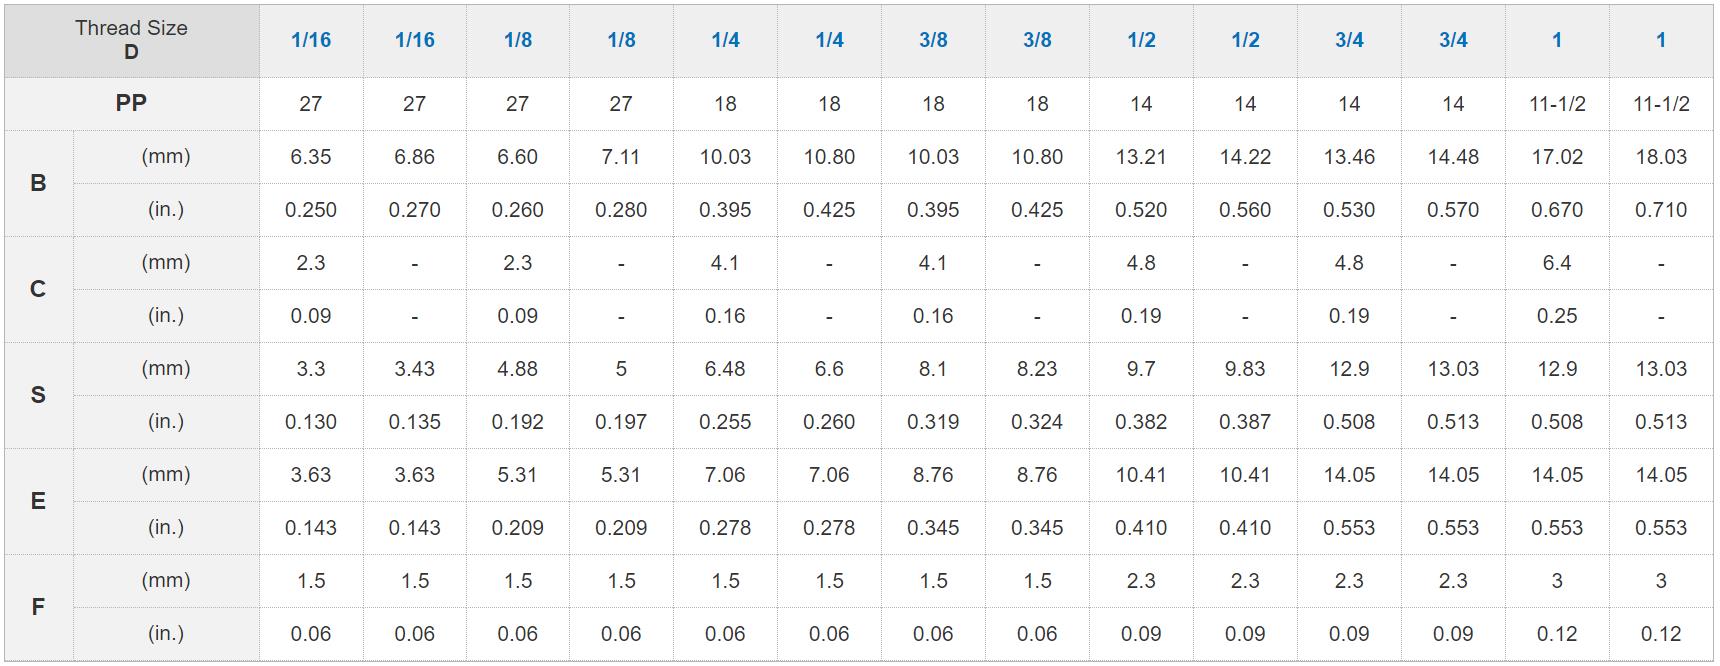This screenshot has width=1720, height=666.
Task: Select the 3.3 mm S value cell
Action: (x=311, y=369)
